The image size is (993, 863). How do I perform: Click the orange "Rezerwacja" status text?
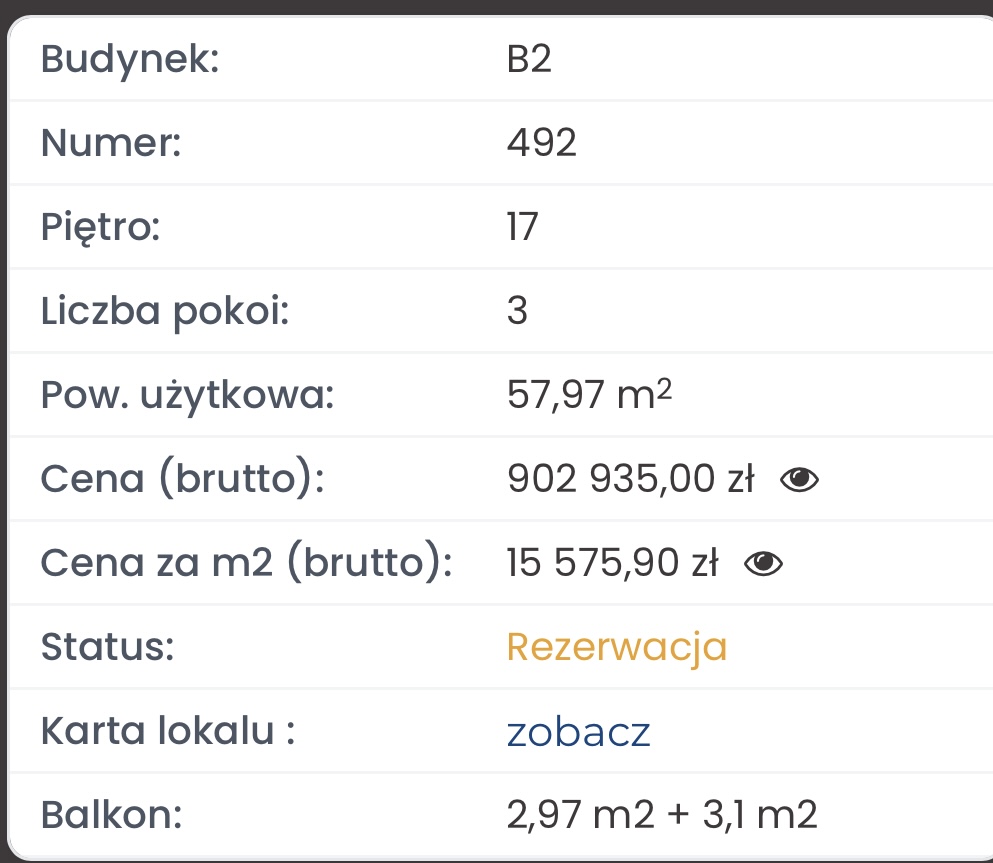click(x=617, y=648)
